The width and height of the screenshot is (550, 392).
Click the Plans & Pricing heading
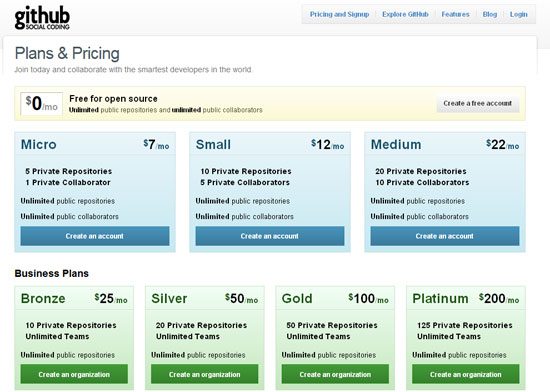67,54
